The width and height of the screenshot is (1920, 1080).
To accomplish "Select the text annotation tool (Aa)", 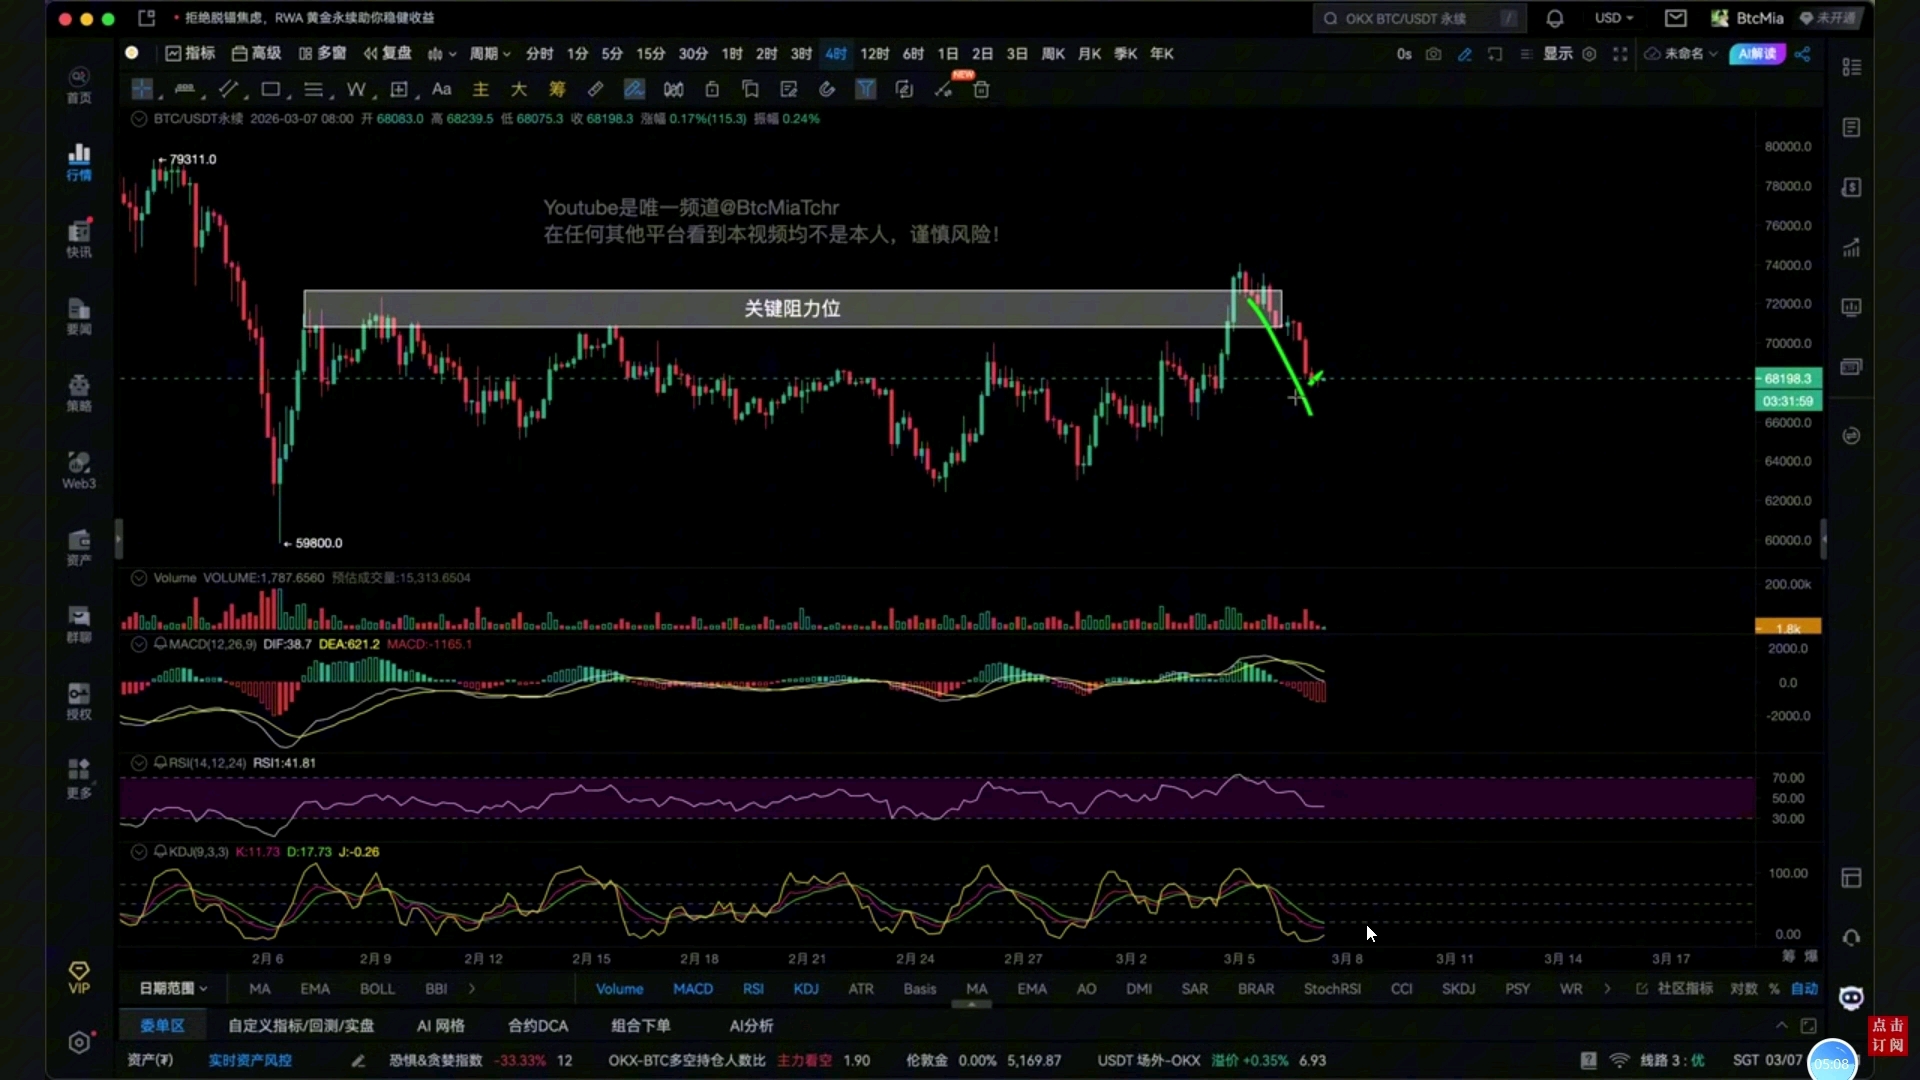I will 442,89.
